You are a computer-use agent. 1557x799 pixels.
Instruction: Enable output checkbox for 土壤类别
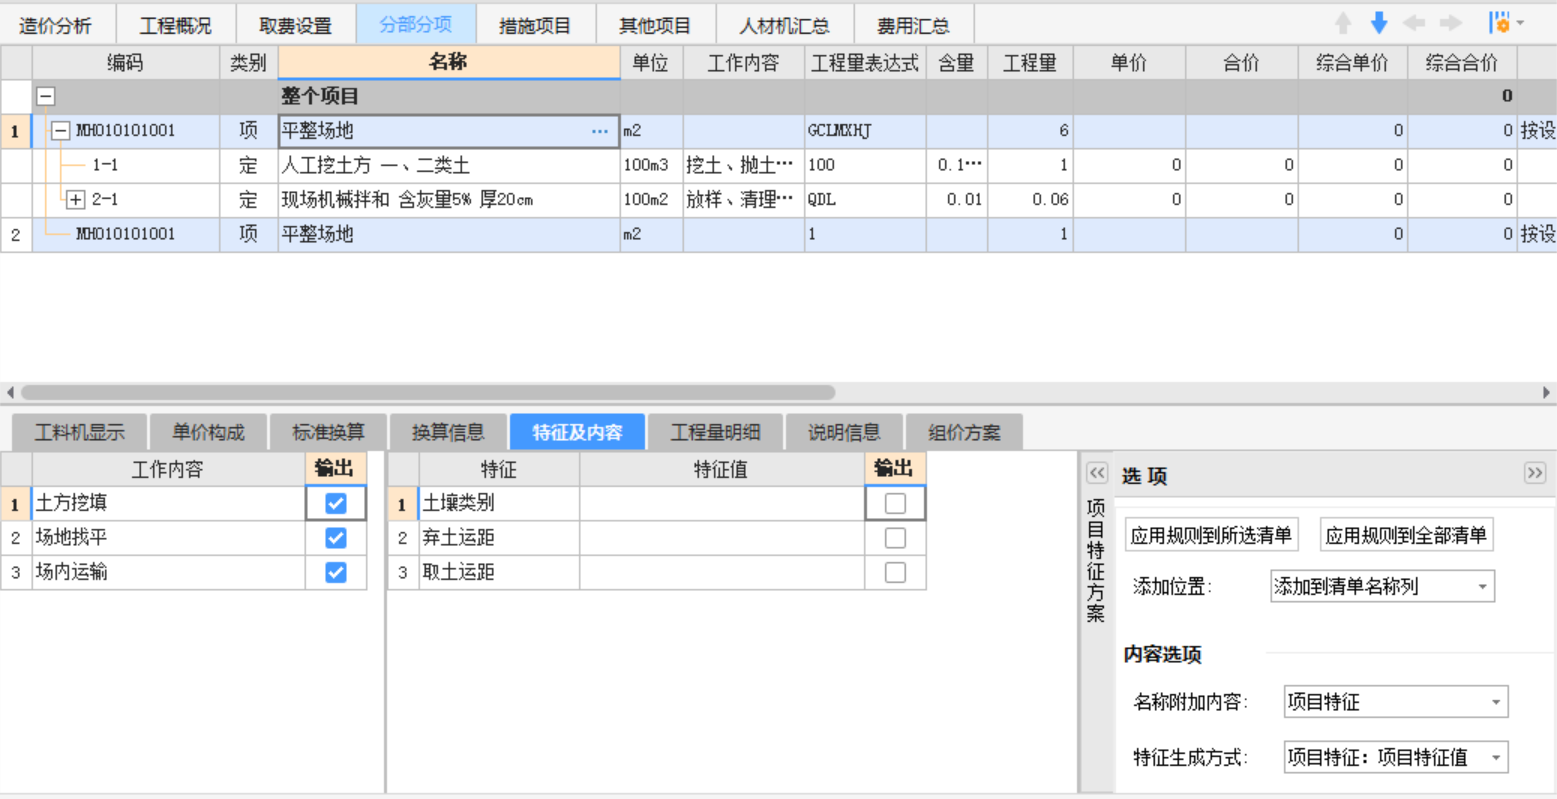[895, 503]
